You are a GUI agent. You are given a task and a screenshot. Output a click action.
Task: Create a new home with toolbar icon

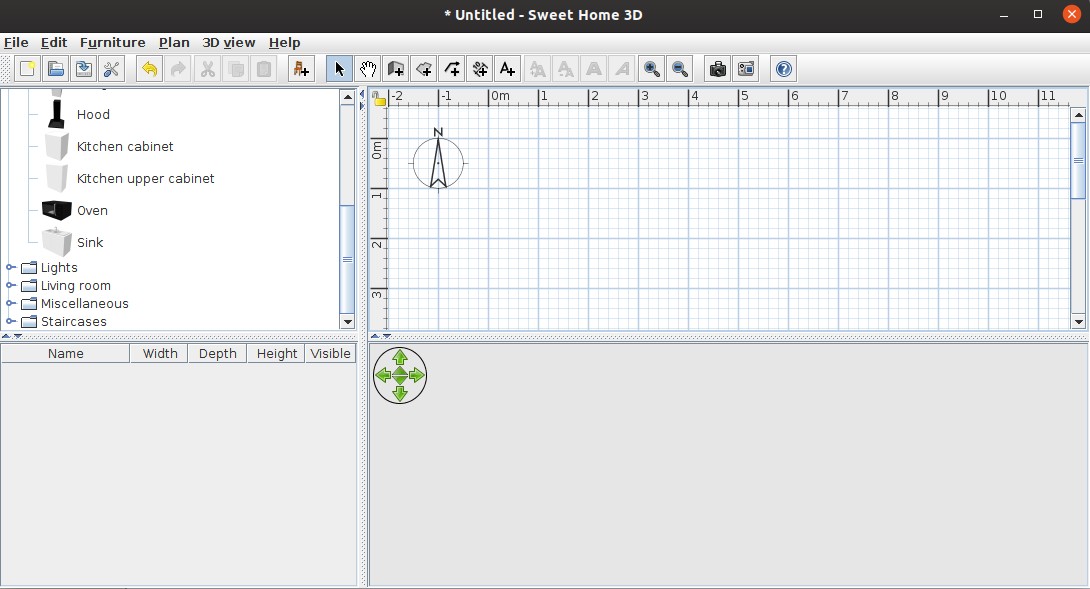coord(28,69)
